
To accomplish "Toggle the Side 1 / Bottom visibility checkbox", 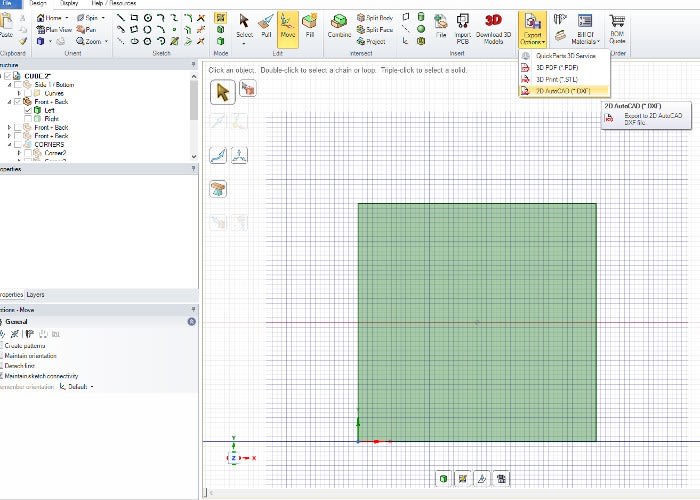I will (18, 84).
